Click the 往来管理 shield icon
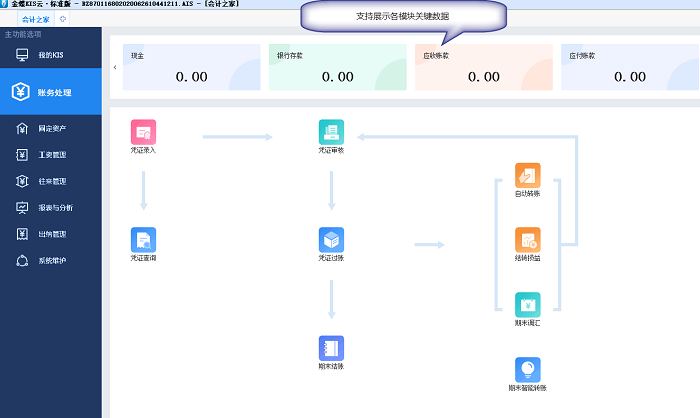The height and width of the screenshot is (418, 700). [22, 181]
